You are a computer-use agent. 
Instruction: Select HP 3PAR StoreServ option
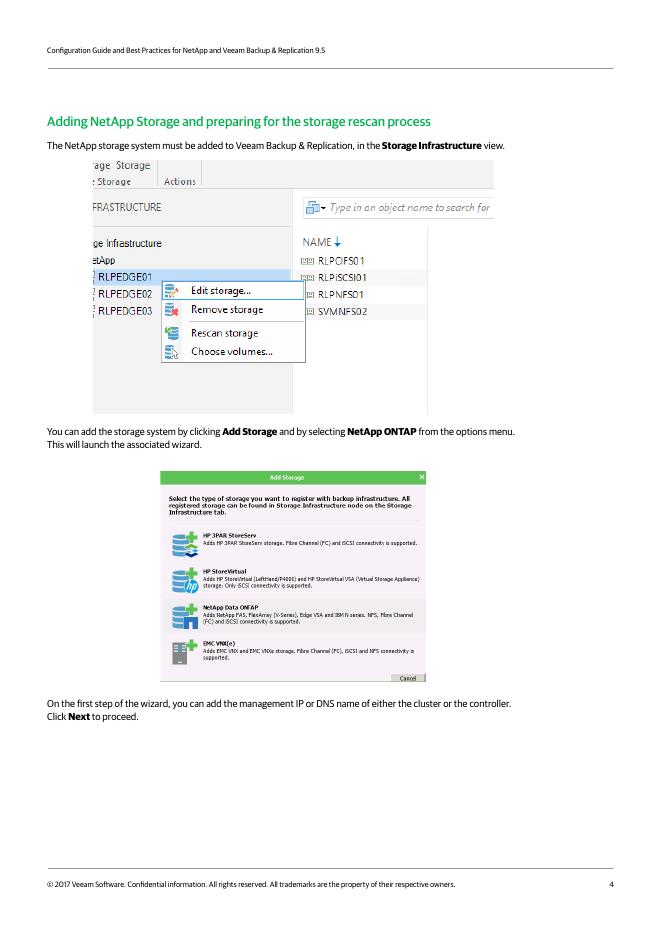(293, 544)
